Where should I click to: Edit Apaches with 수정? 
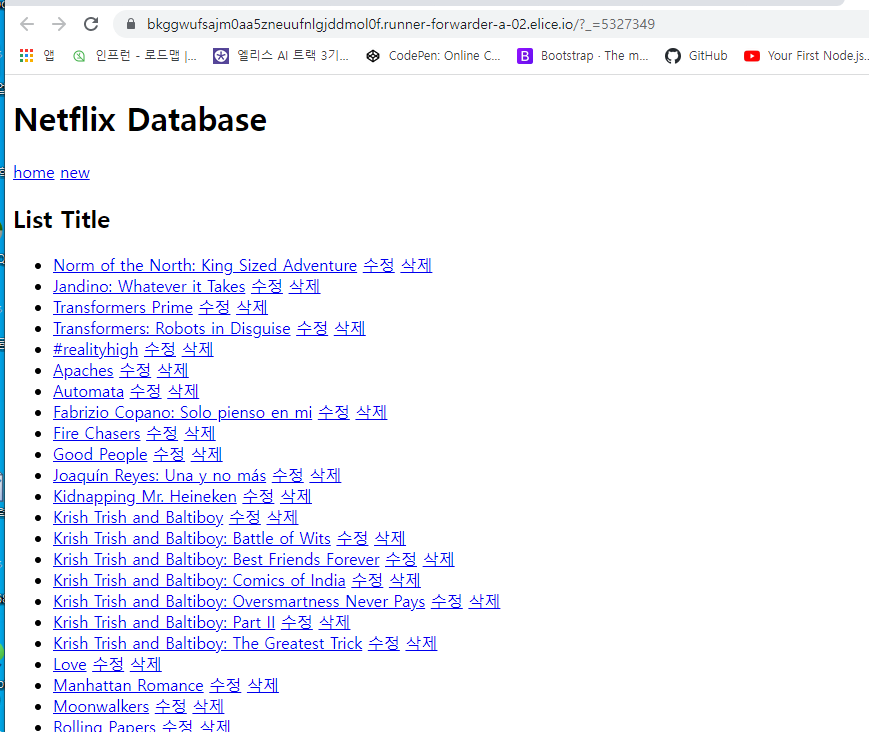pos(135,371)
